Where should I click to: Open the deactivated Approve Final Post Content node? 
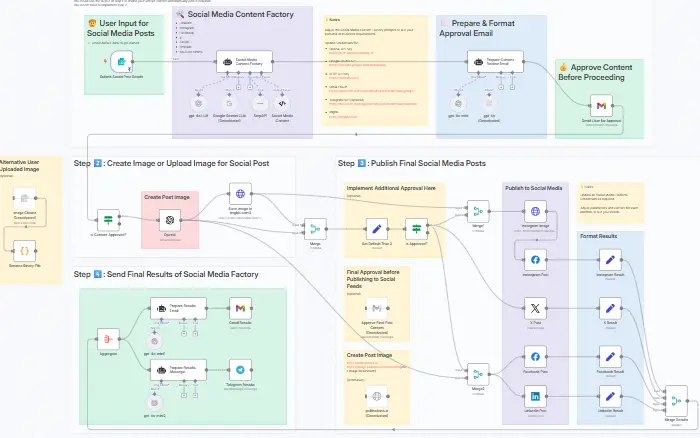click(x=377, y=308)
